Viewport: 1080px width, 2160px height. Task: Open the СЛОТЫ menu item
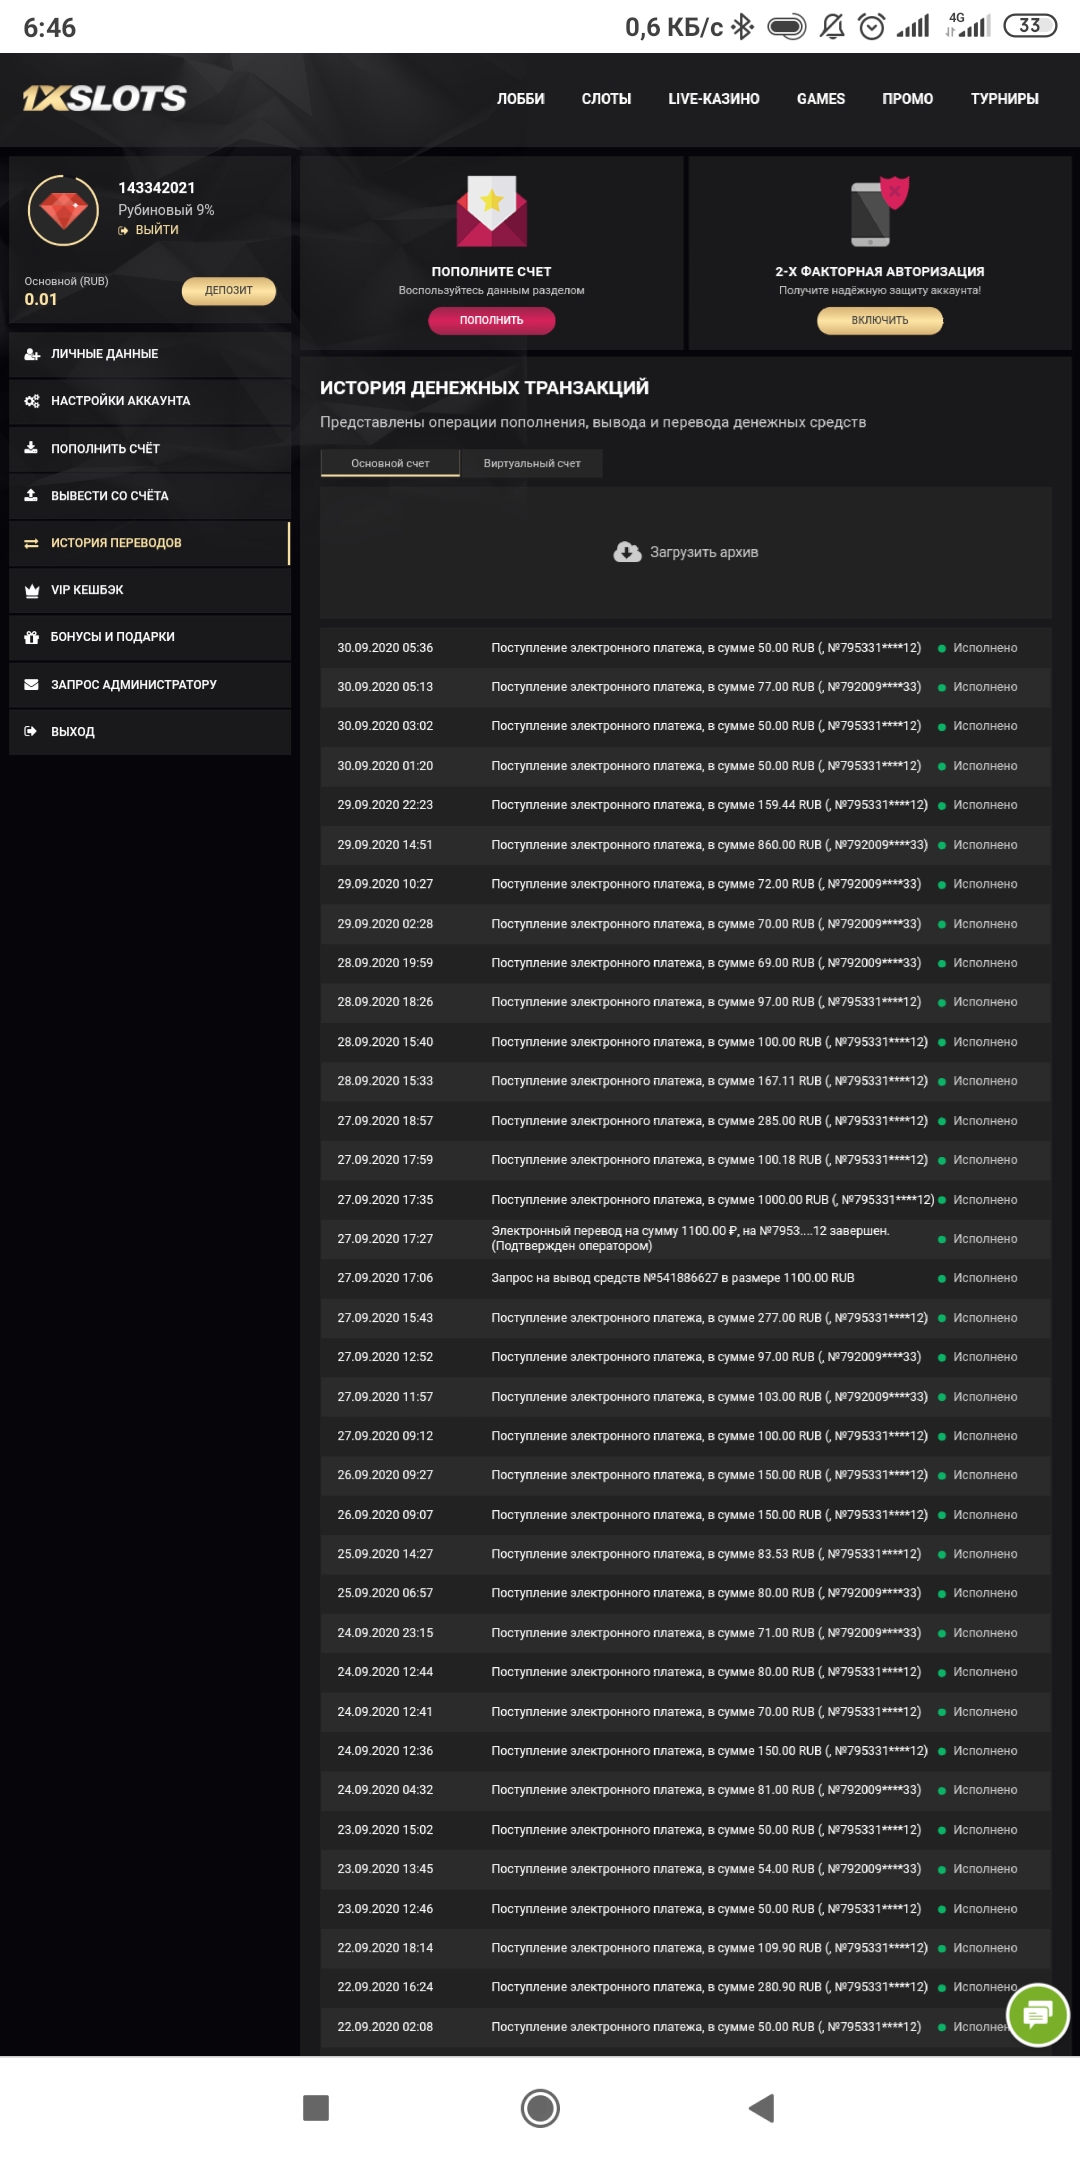click(606, 99)
